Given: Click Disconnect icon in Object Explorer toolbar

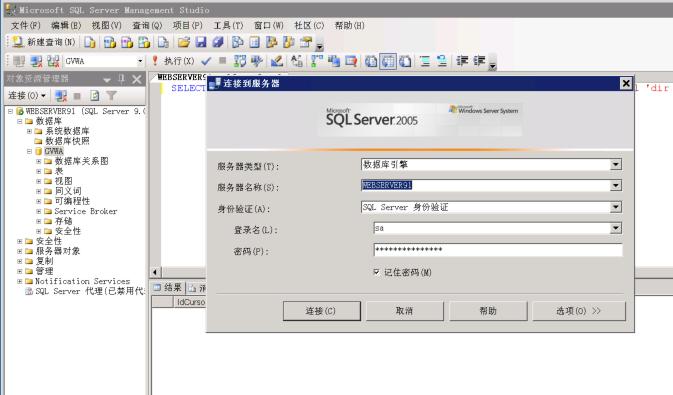Looking at the screenshot, I should pyautogui.click(x=61, y=95).
